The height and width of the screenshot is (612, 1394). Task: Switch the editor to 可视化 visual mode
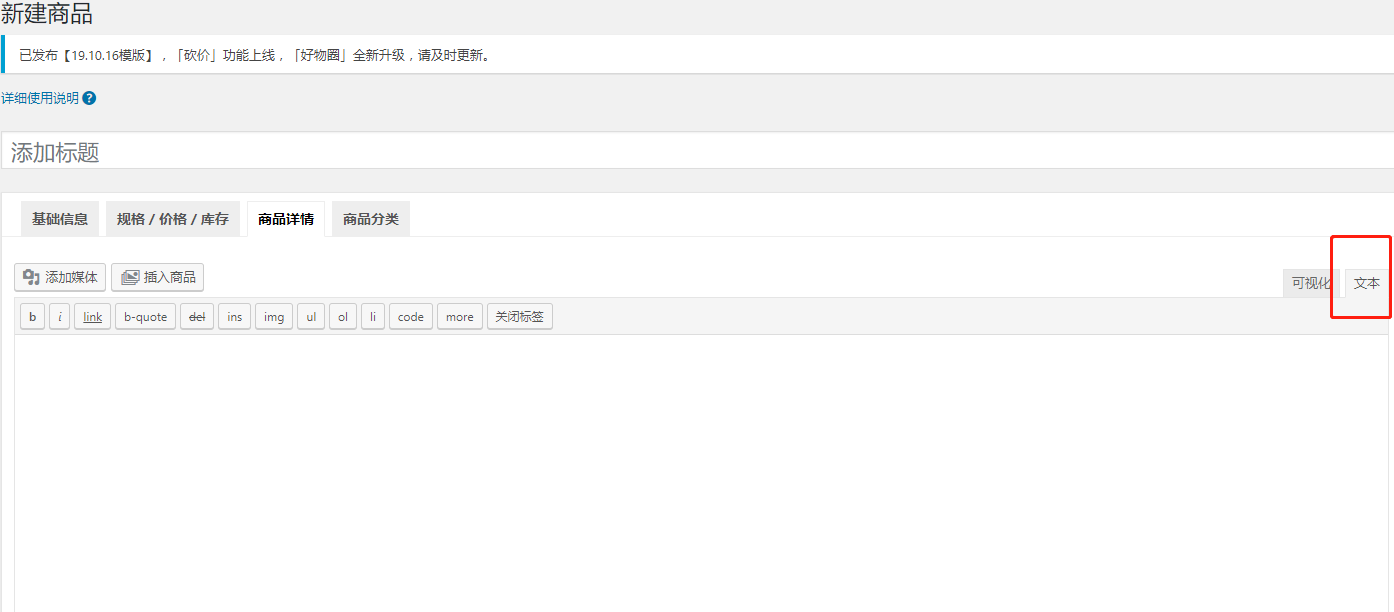[1310, 283]
